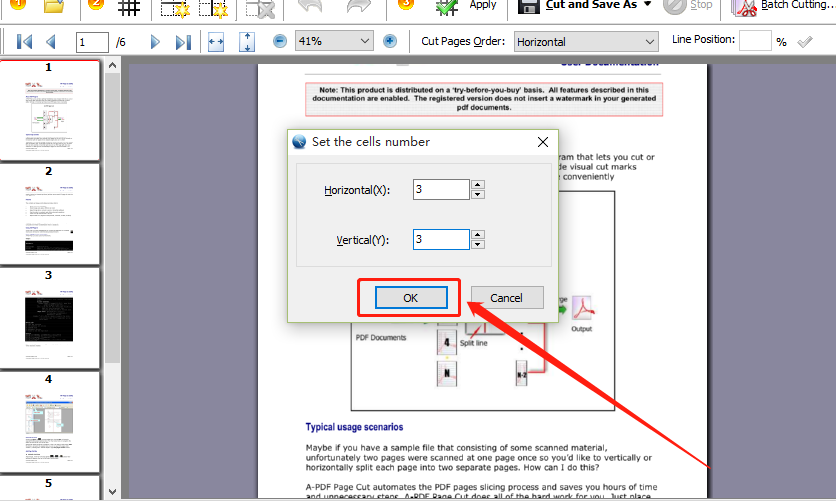836x501 pixels.
Task: Click the Line Position input field
Action: click(755, 41)
